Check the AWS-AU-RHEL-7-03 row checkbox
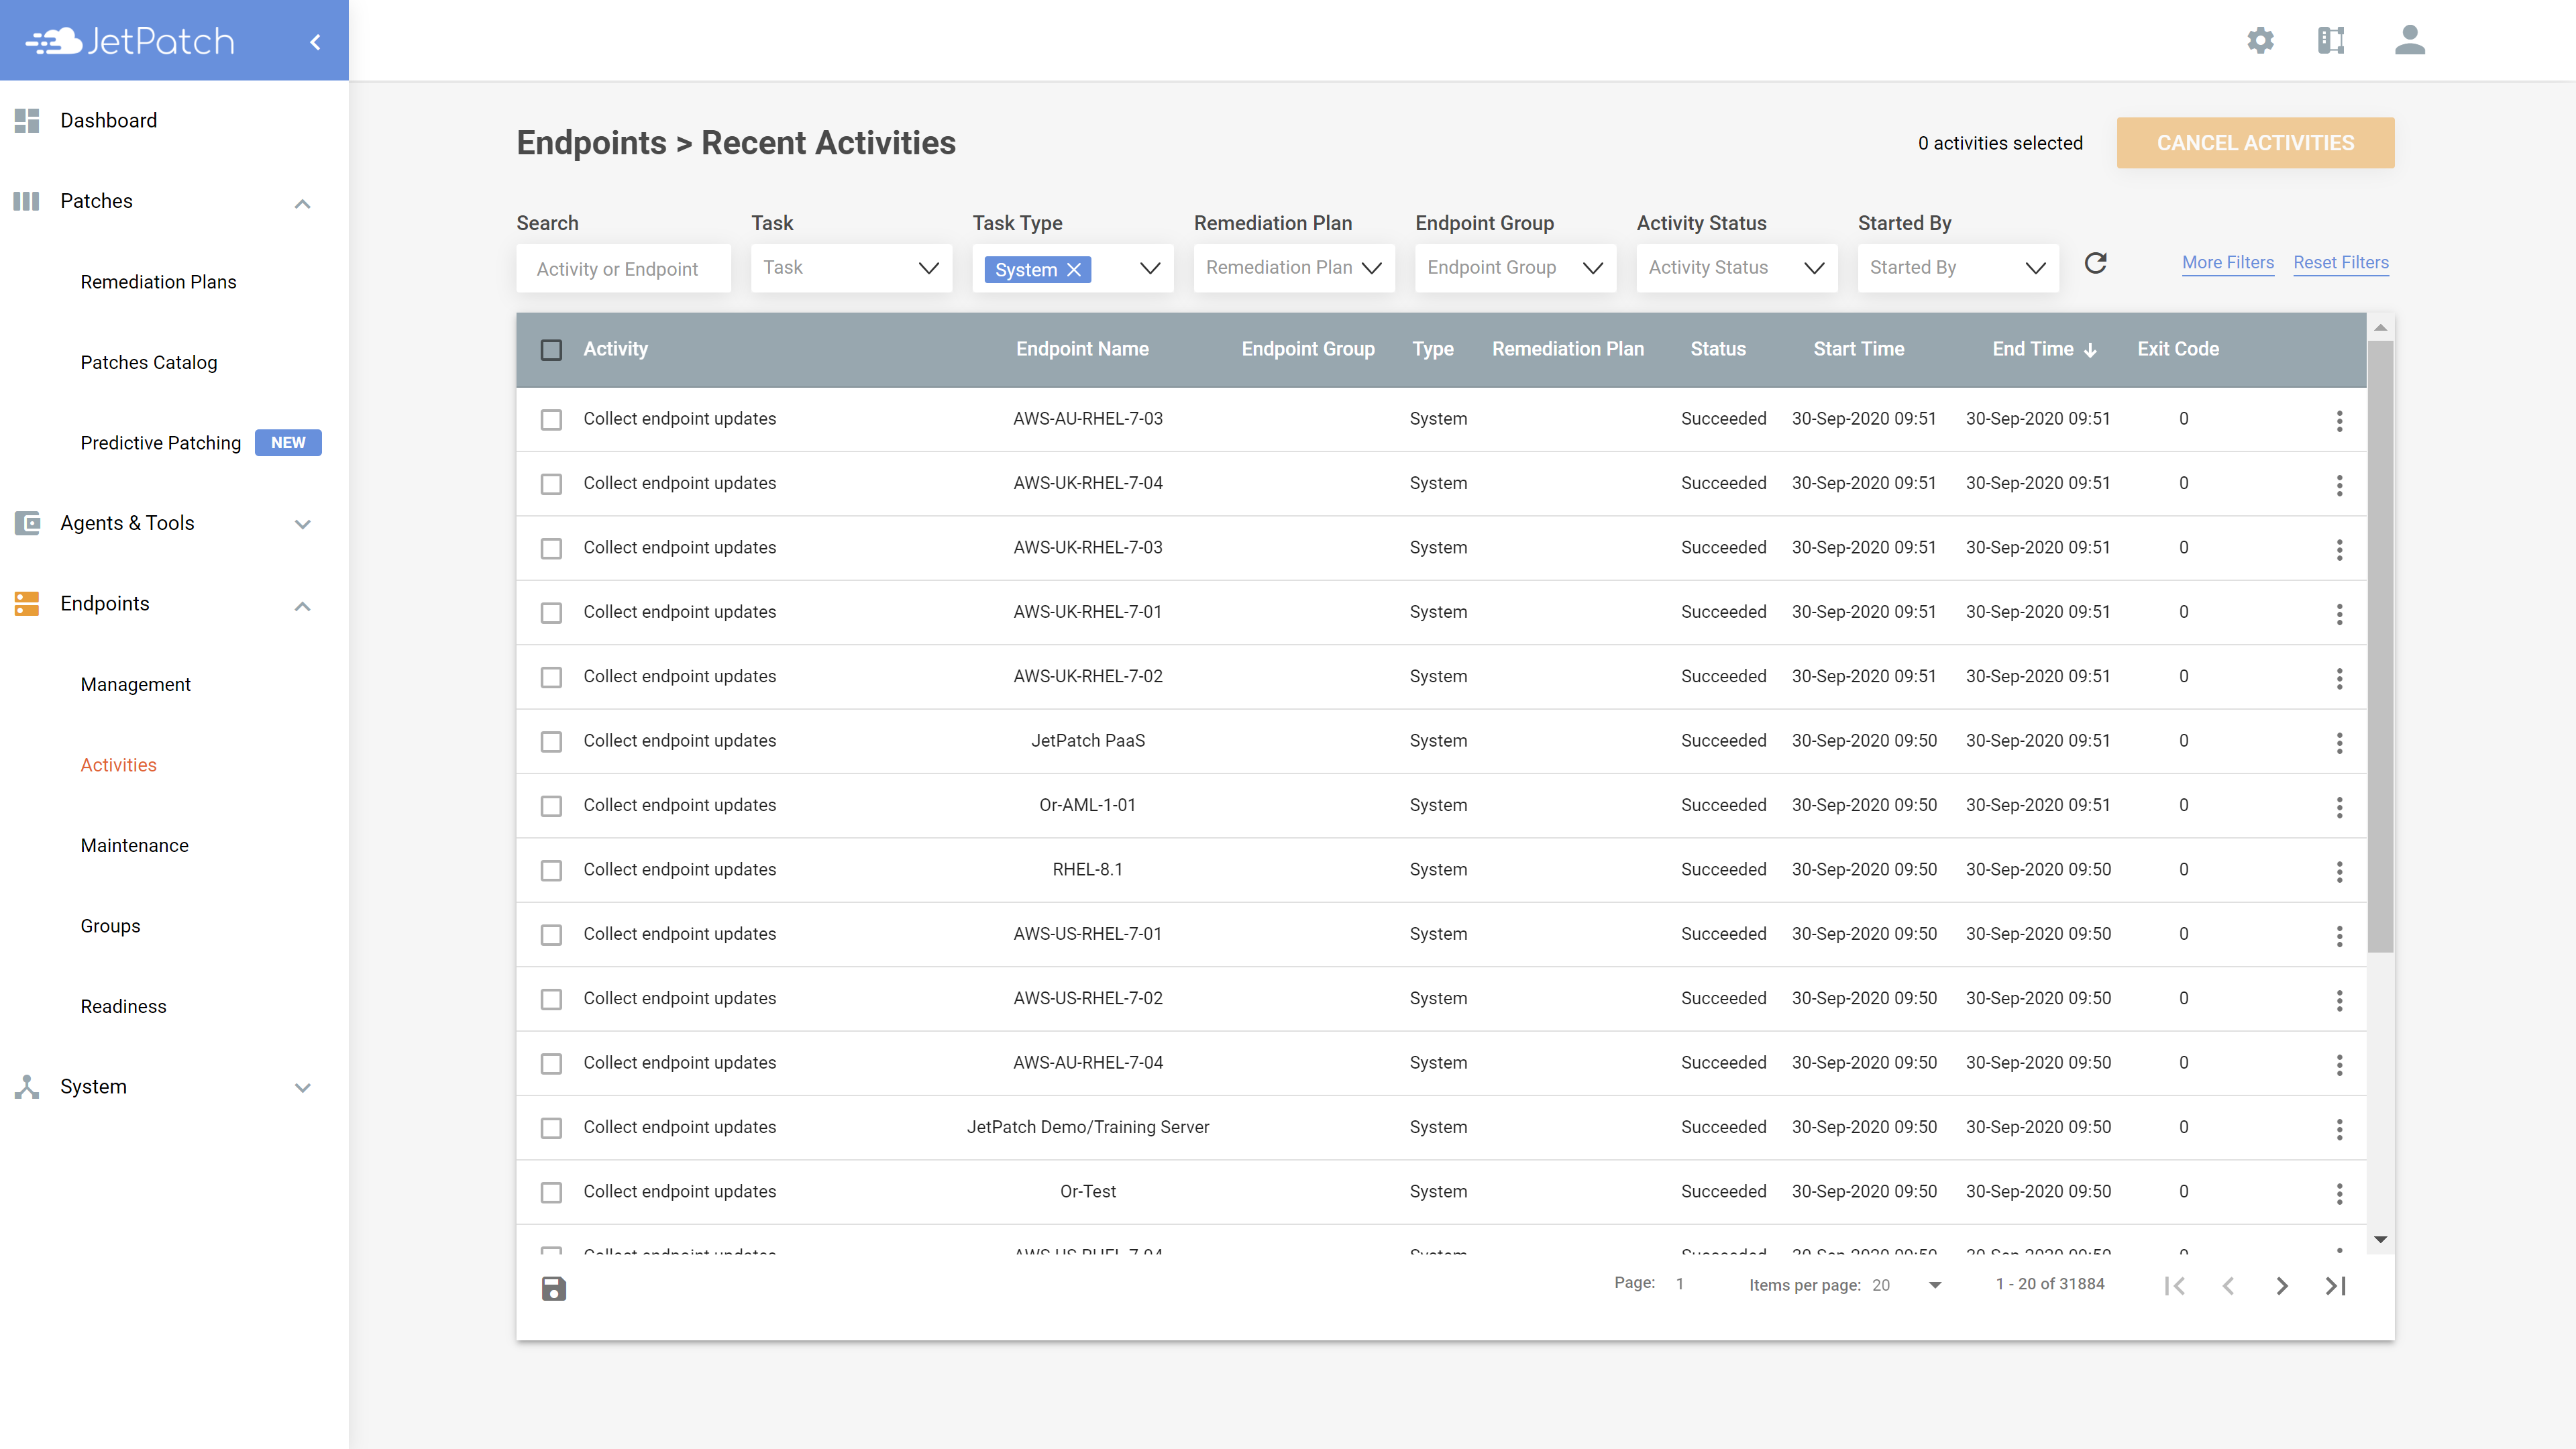The height and width of the screenshot is (1449, 2576). pyautogui.click(x=551, y=420)
